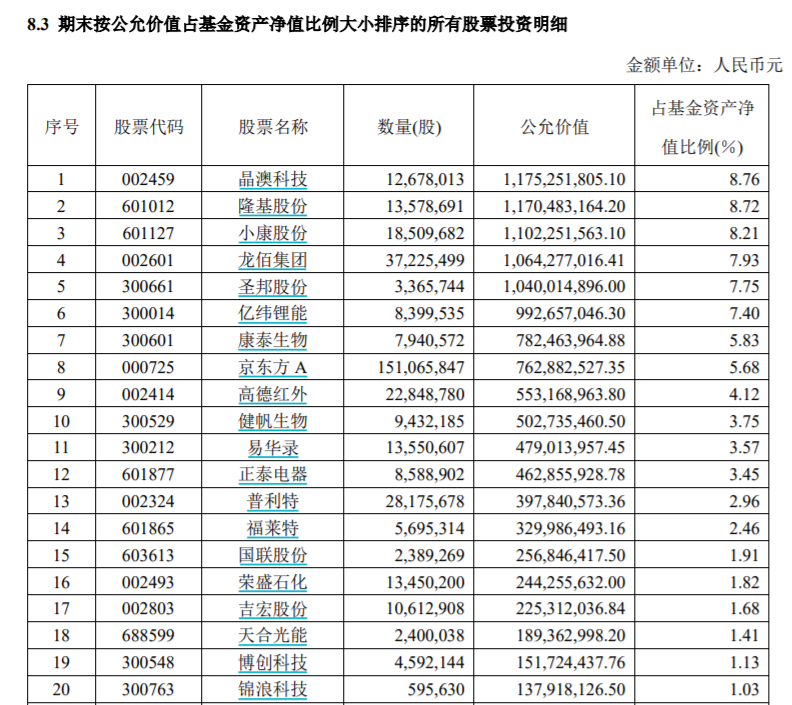Select the 福莱特 stock link
Viewport: 792px width, 705px height.
tap(273, 528)
